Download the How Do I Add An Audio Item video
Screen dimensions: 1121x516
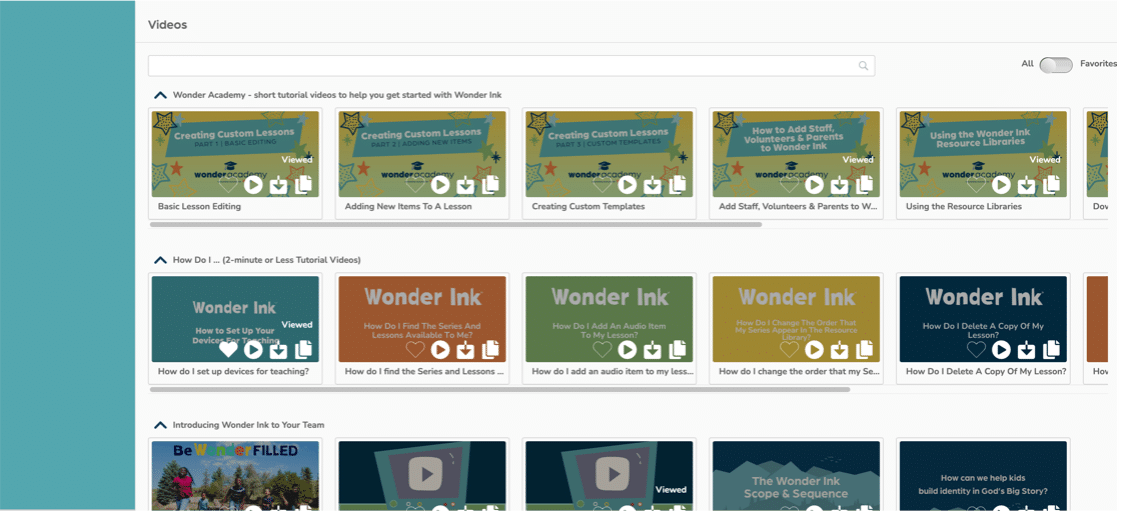[652, 350]
